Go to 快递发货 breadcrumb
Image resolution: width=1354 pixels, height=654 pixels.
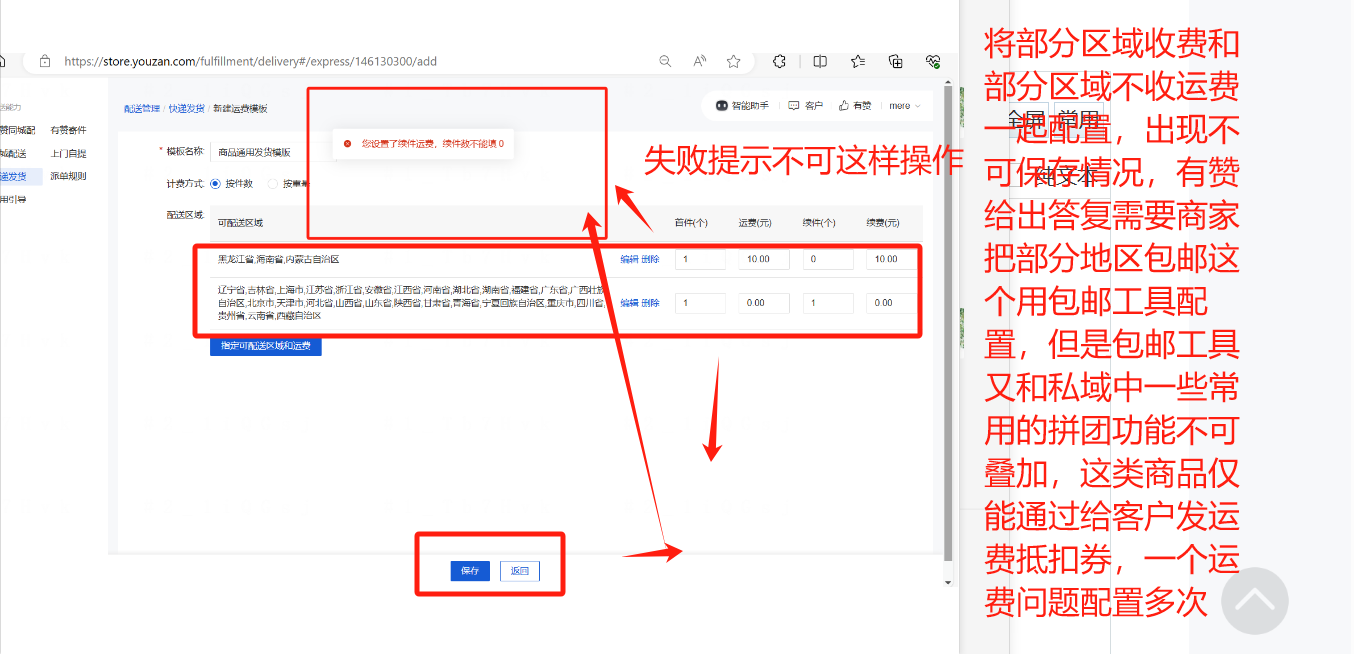click(x=186, y=108)
